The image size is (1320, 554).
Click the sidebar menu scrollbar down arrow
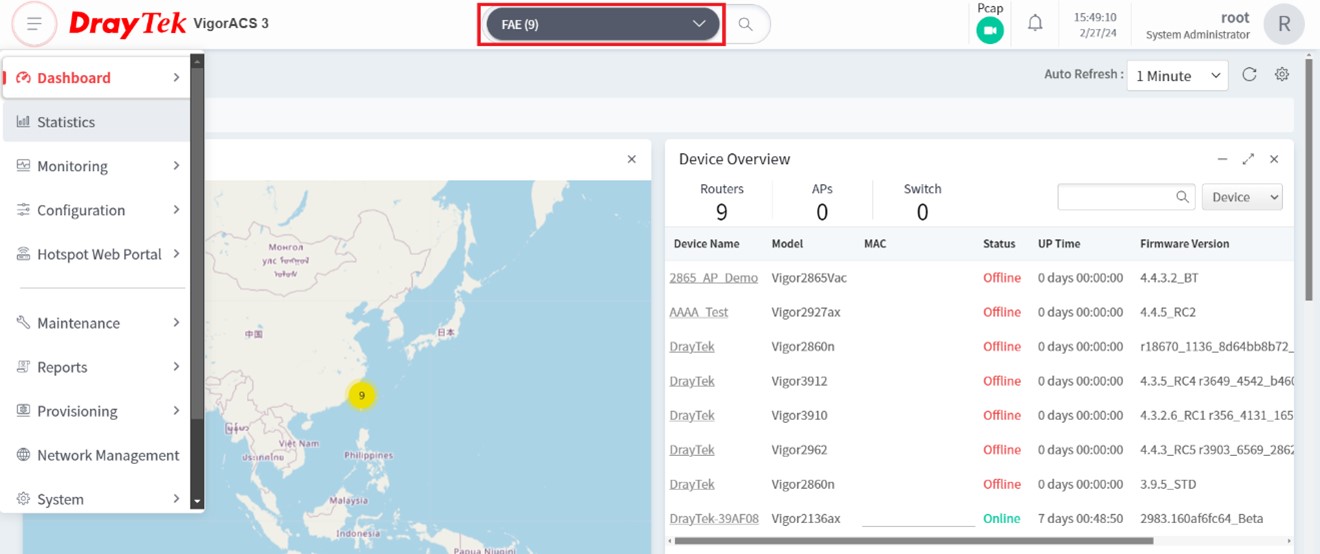pos(197,502)
